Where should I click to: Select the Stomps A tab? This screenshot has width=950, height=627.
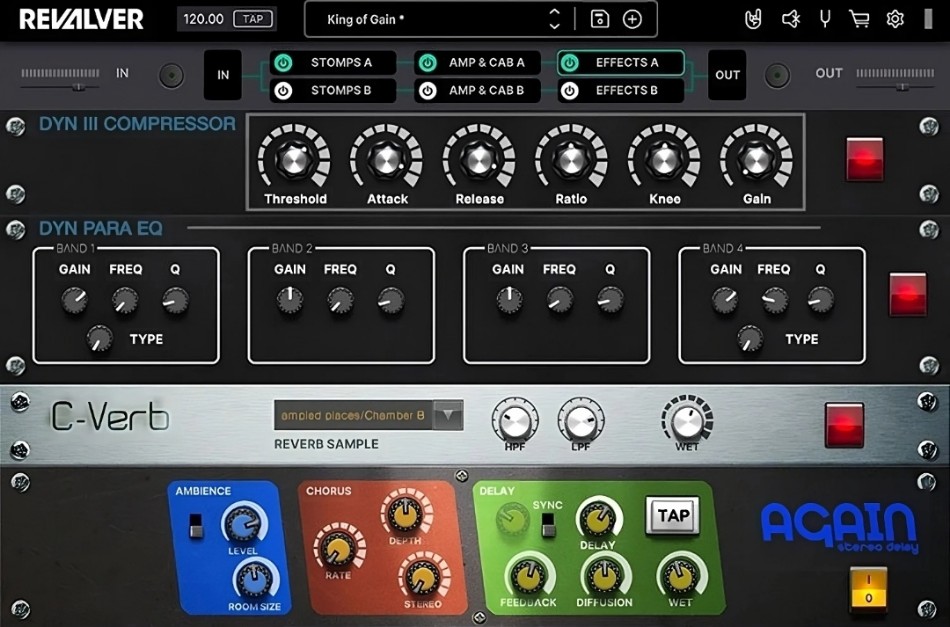point(333,62)
